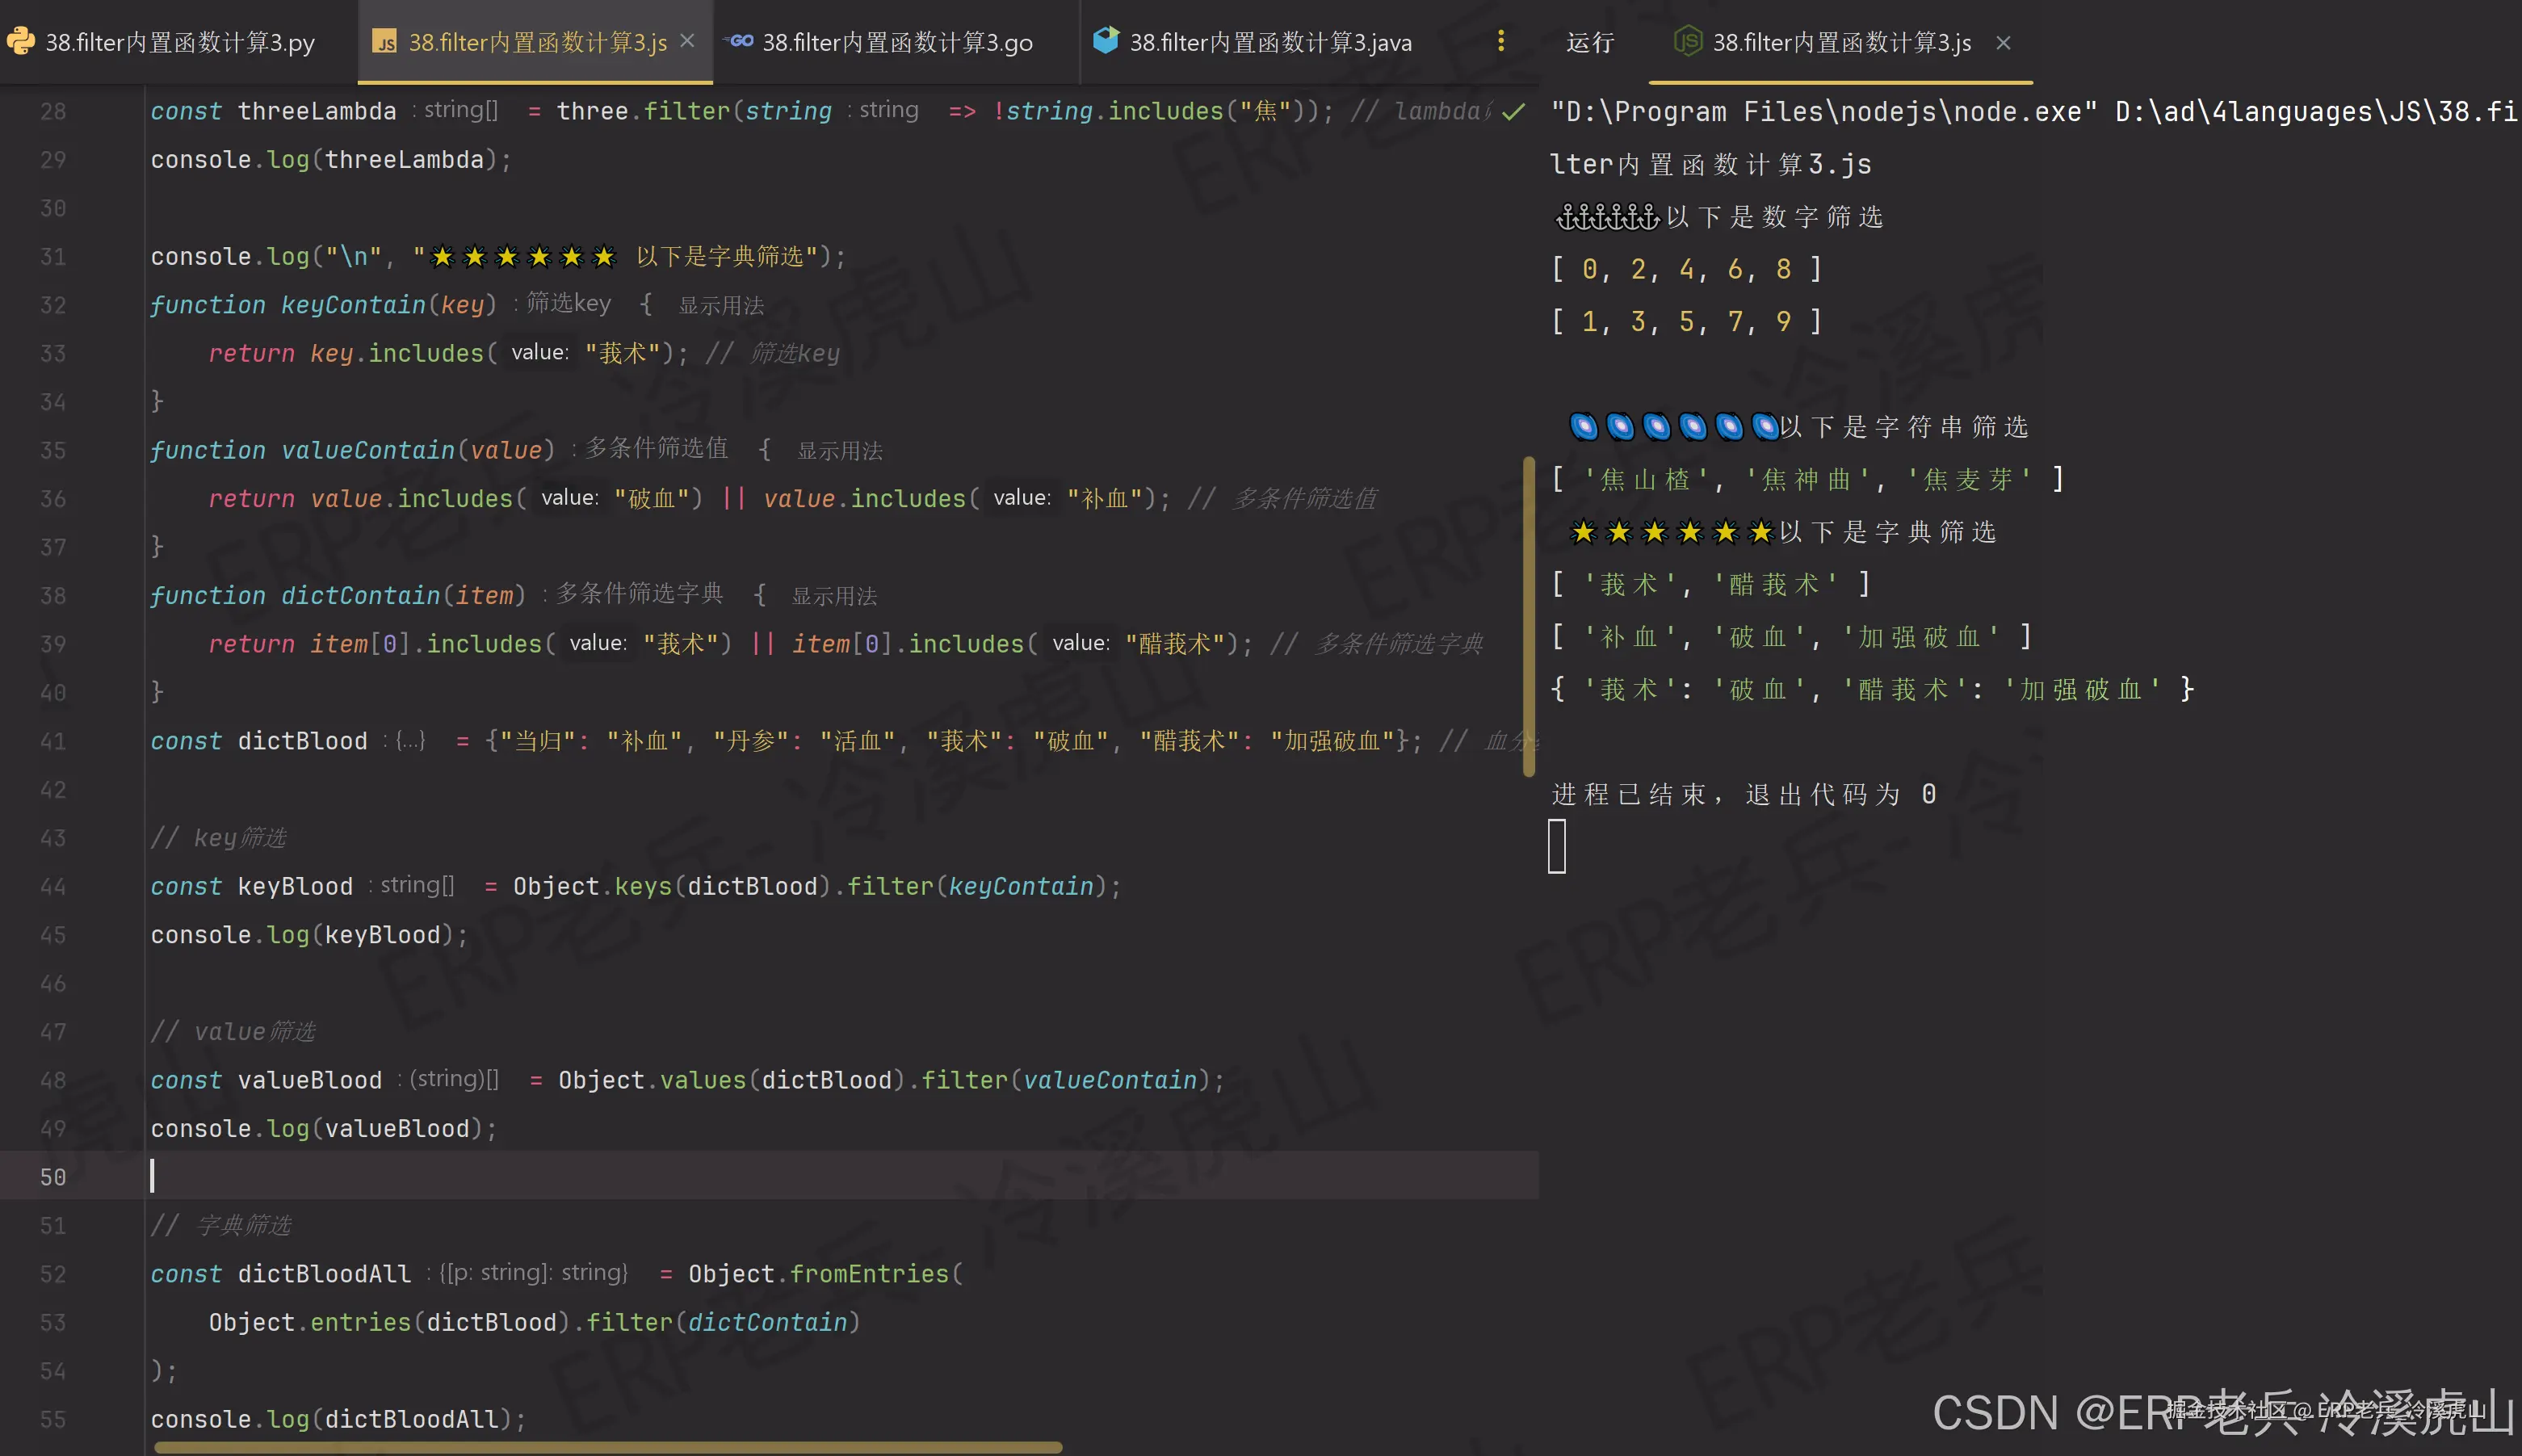This screenshot has width=2522, height=1456.
Task: Click the green inspection checkmark in the editor
Action: pyautogui.click(x=1513, y=111)
